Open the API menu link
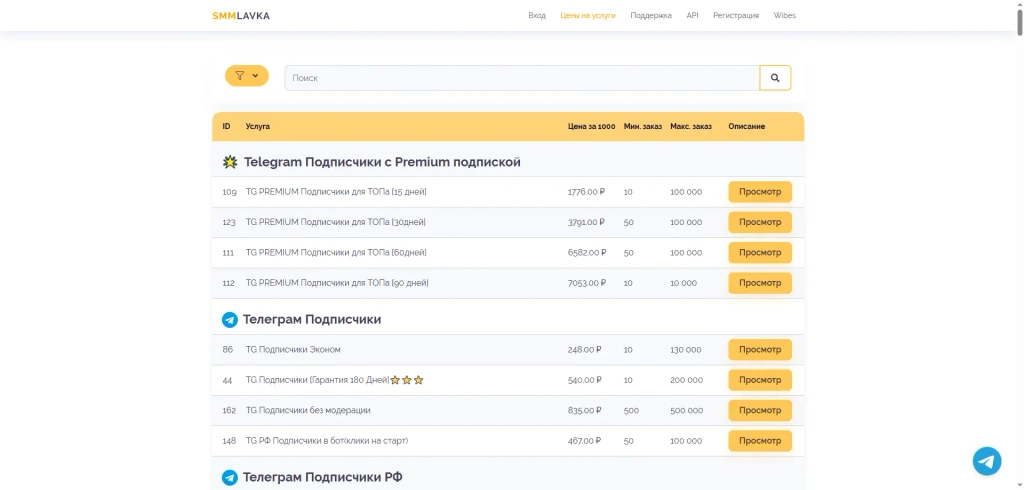This screenshot has height=490, width=1024. click(692, 16)
